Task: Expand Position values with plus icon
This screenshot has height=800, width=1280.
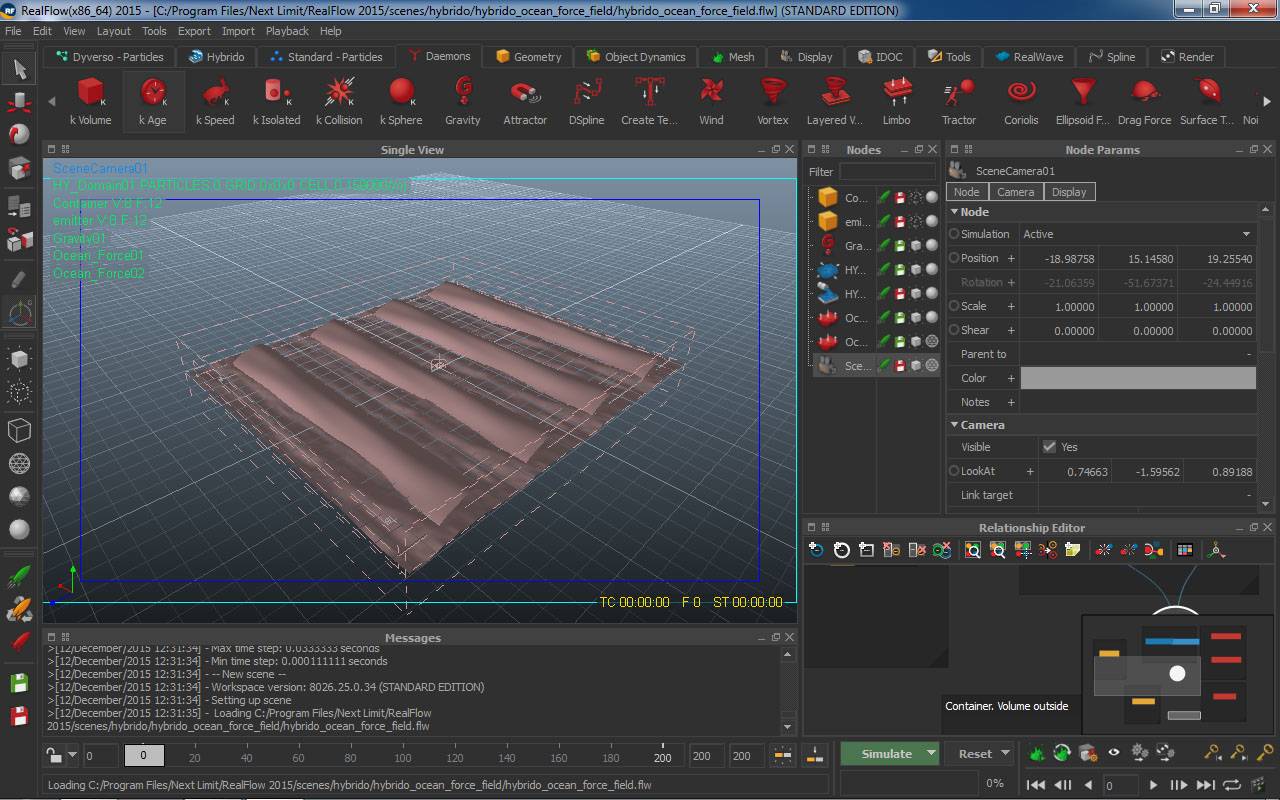Action: (1011, 258)
